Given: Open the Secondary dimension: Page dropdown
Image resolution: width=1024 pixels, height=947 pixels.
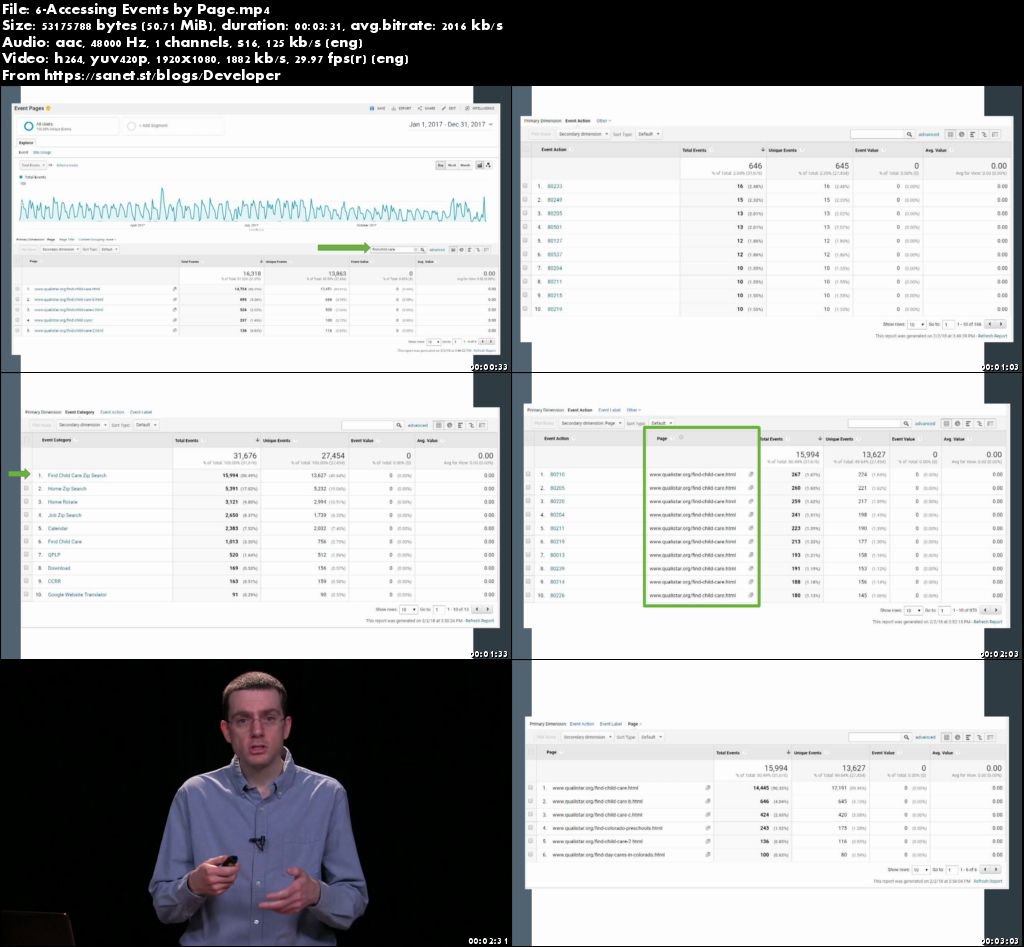Looking at the screenshot, I should 590,423.
